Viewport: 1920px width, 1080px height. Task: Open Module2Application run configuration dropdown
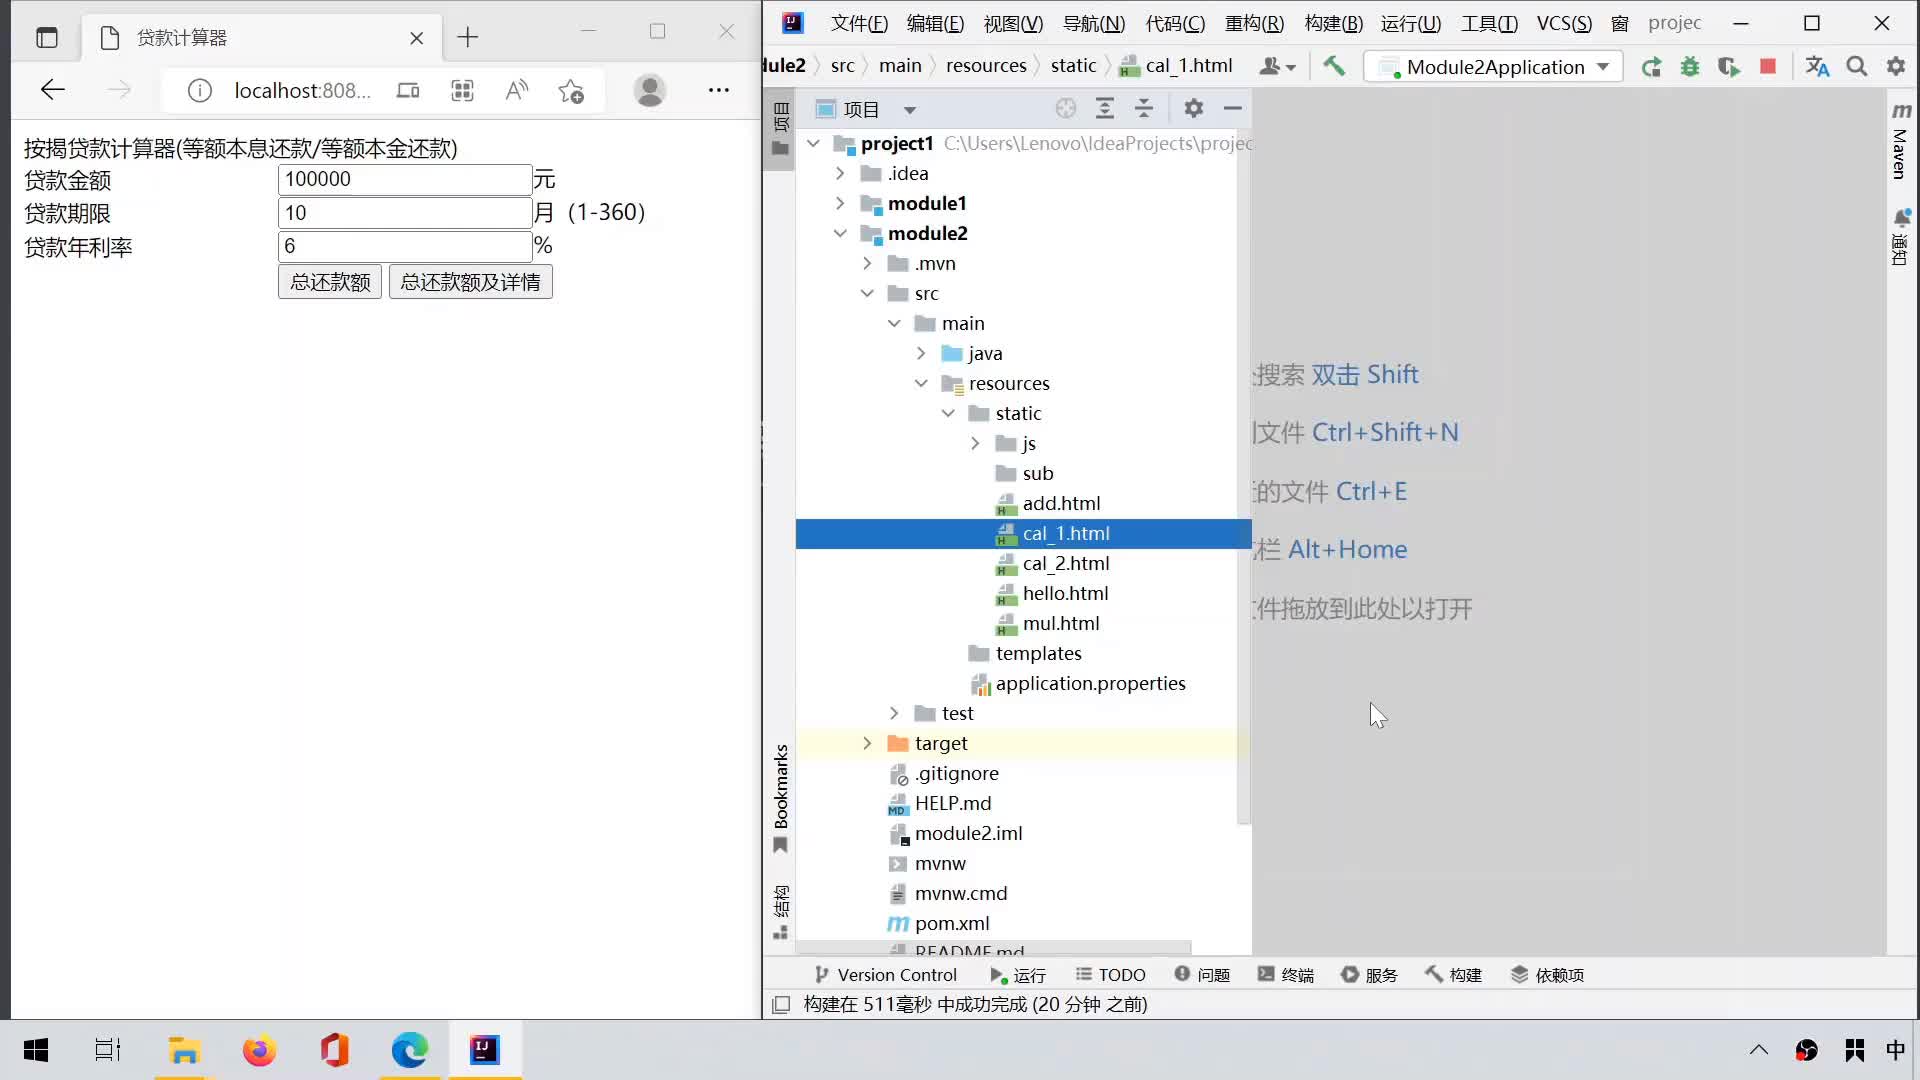coord(1494,67)
